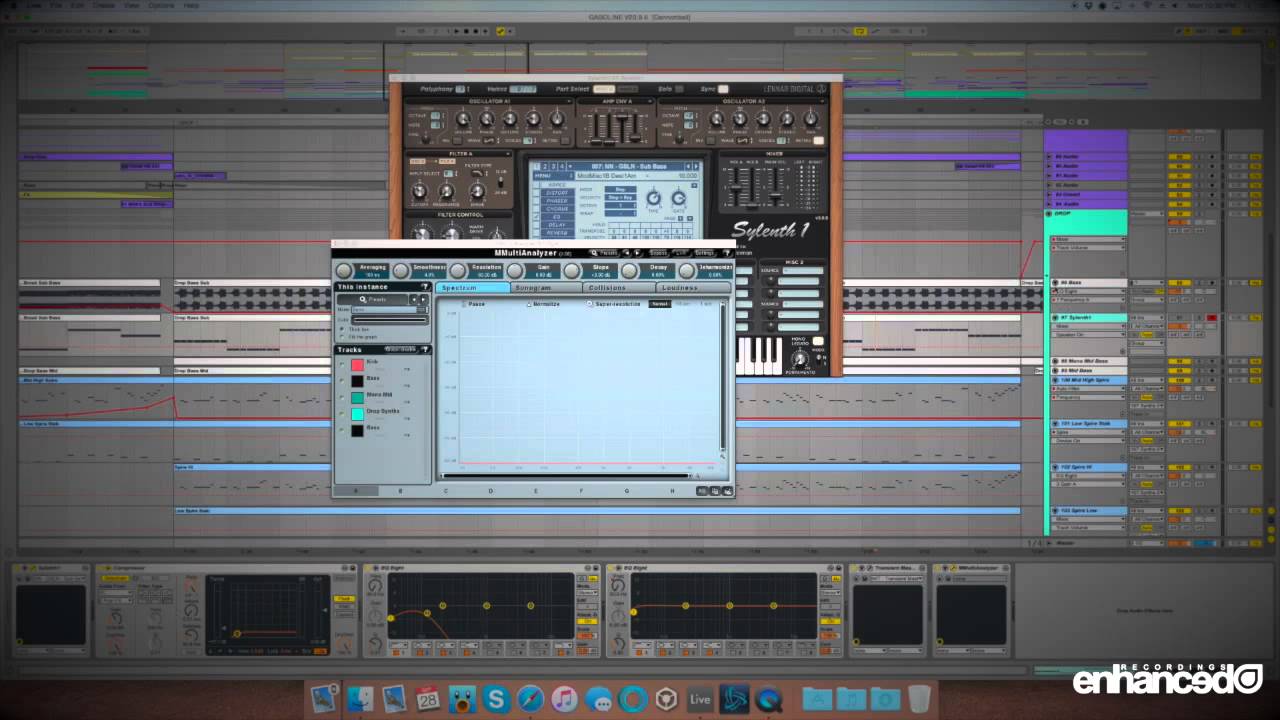Image resolution: width=1280 pixels, height=720 pixels.
Task: Open Finder from the dock
Action: 360,698
